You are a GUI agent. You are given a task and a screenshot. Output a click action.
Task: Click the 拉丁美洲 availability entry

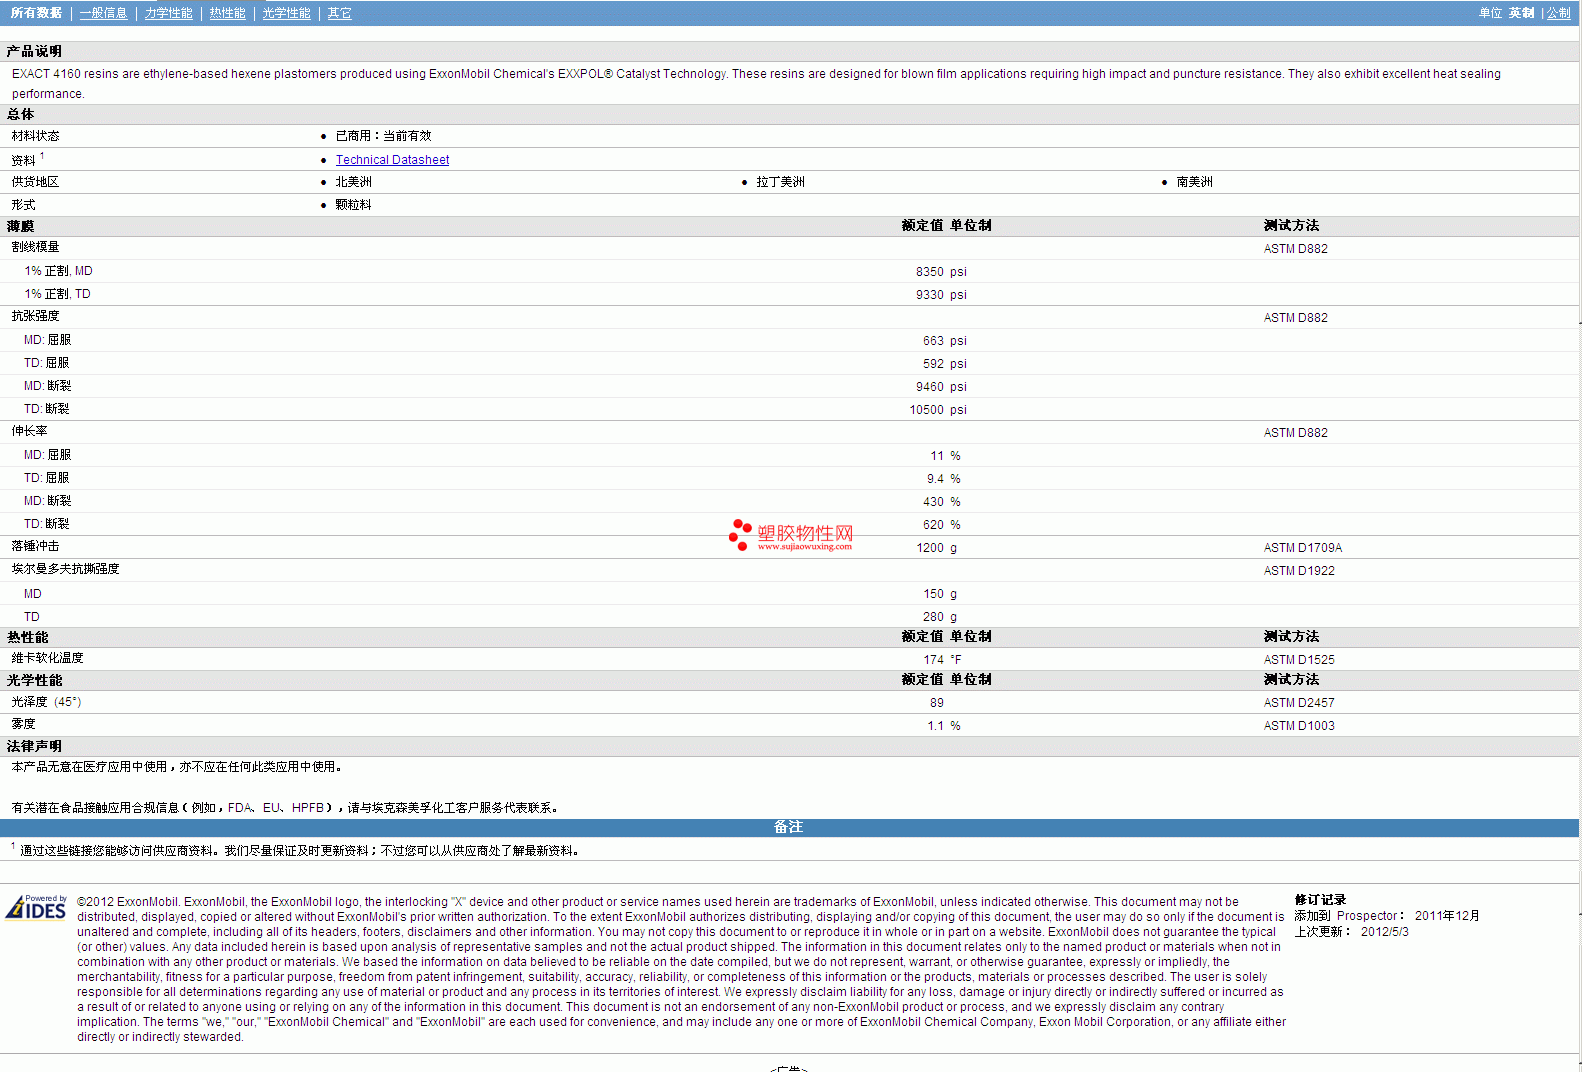(780, 182)
